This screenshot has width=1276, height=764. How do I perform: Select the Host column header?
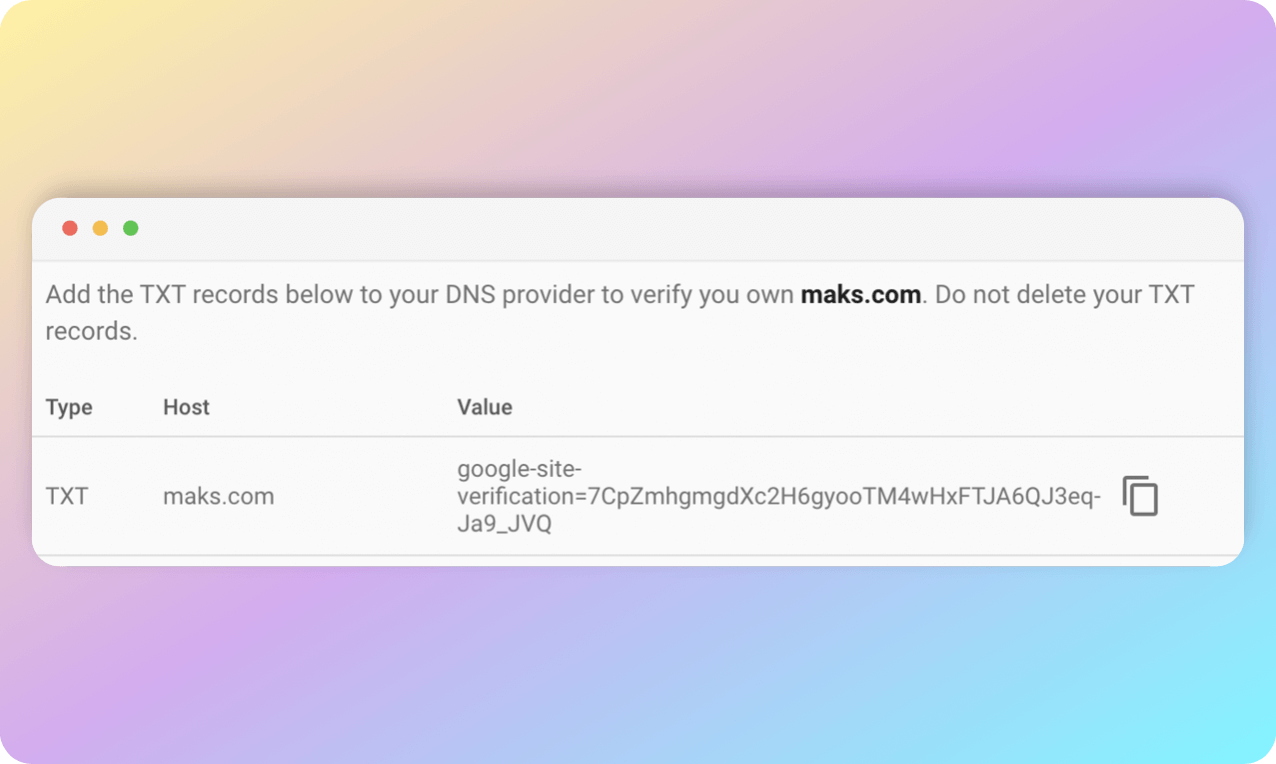point(186,407)
